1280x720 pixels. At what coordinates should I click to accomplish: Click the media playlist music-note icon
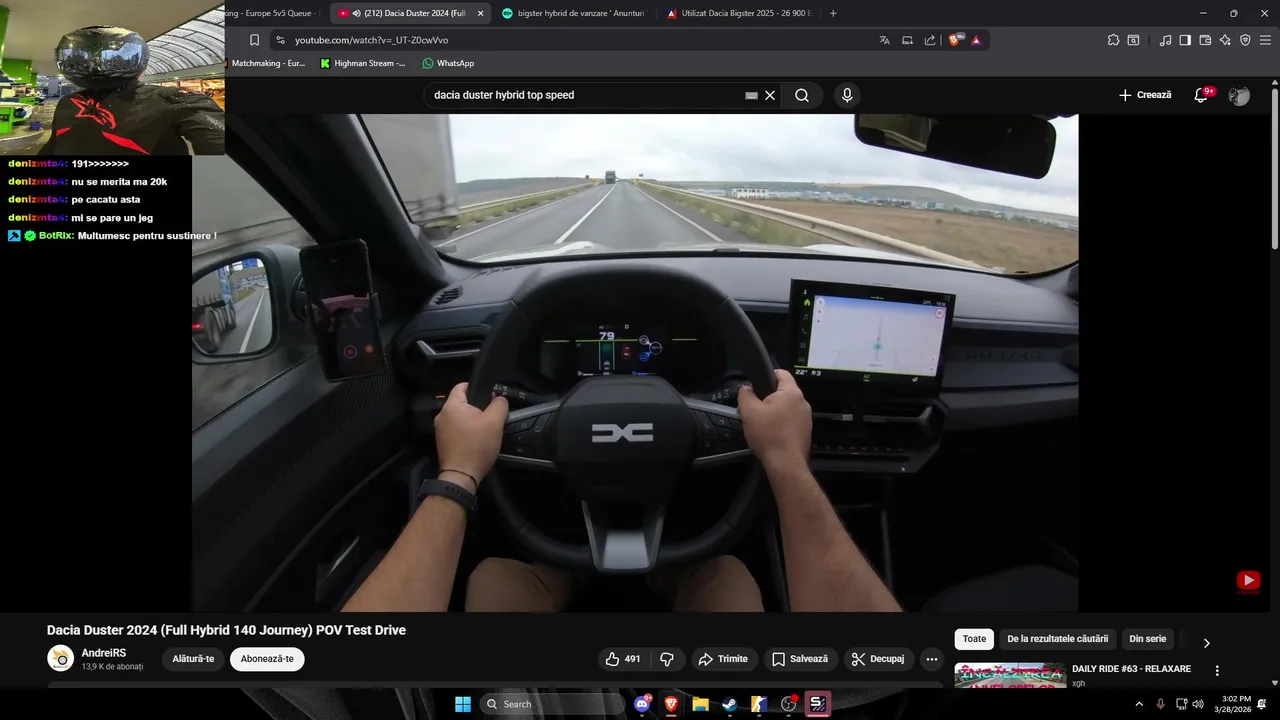coord(1165,40)
